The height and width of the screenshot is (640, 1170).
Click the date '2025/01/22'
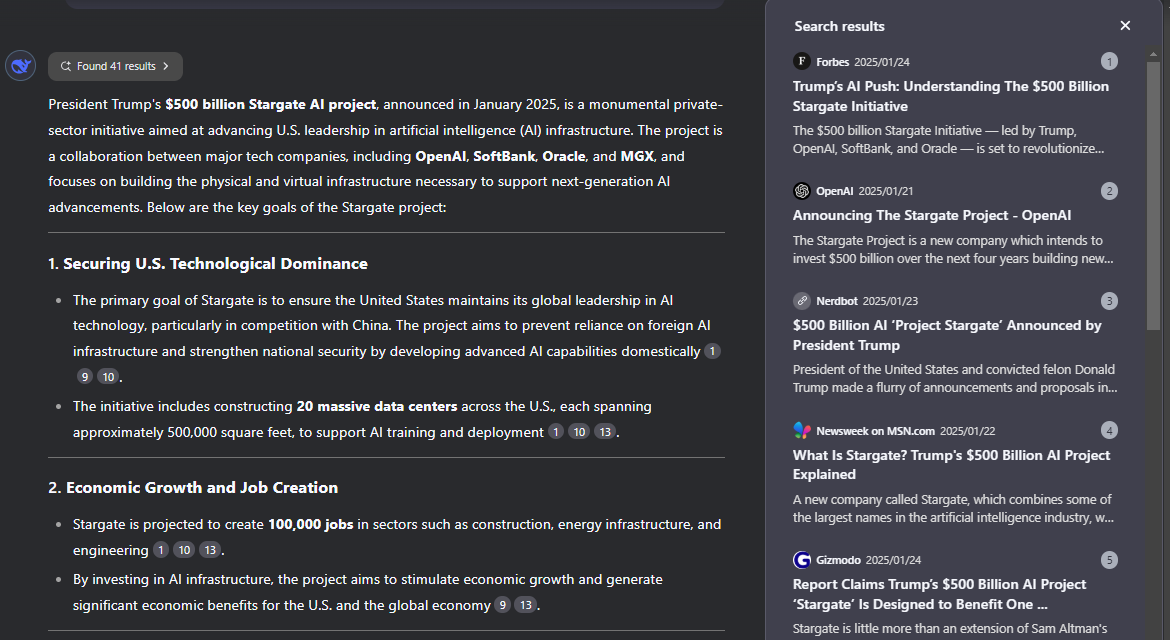[x=968, y=431]
